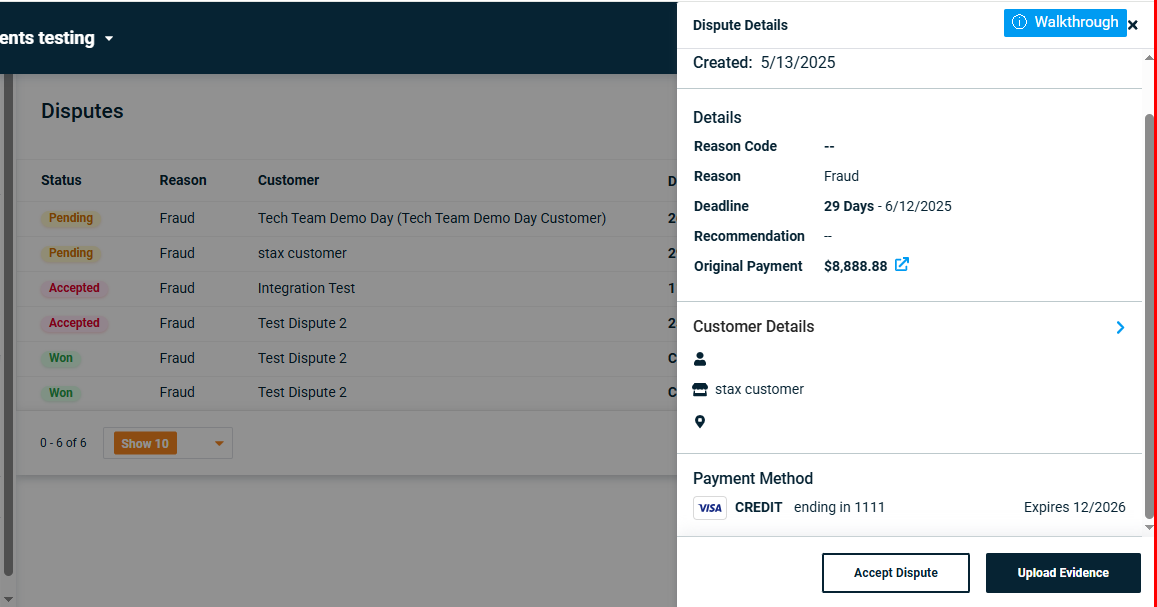Expand Customer Details with the chevron

tap(1120, 327)
